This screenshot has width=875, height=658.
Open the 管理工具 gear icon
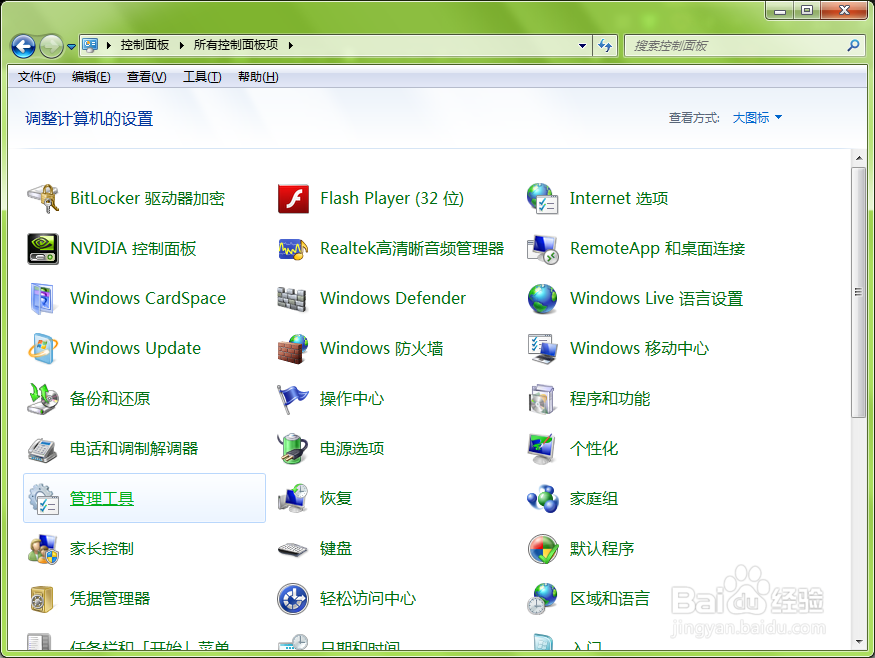click(44, 499)
